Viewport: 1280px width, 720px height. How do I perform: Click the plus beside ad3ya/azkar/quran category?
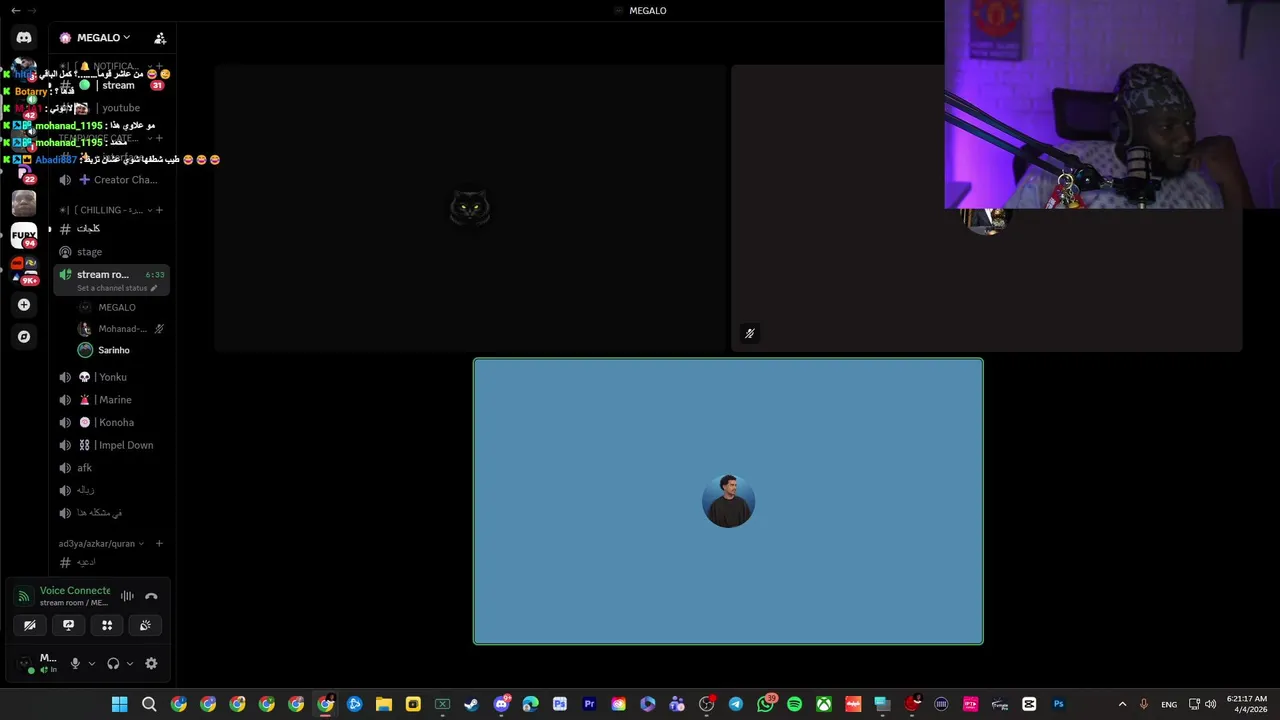click(x=159, y=543)
